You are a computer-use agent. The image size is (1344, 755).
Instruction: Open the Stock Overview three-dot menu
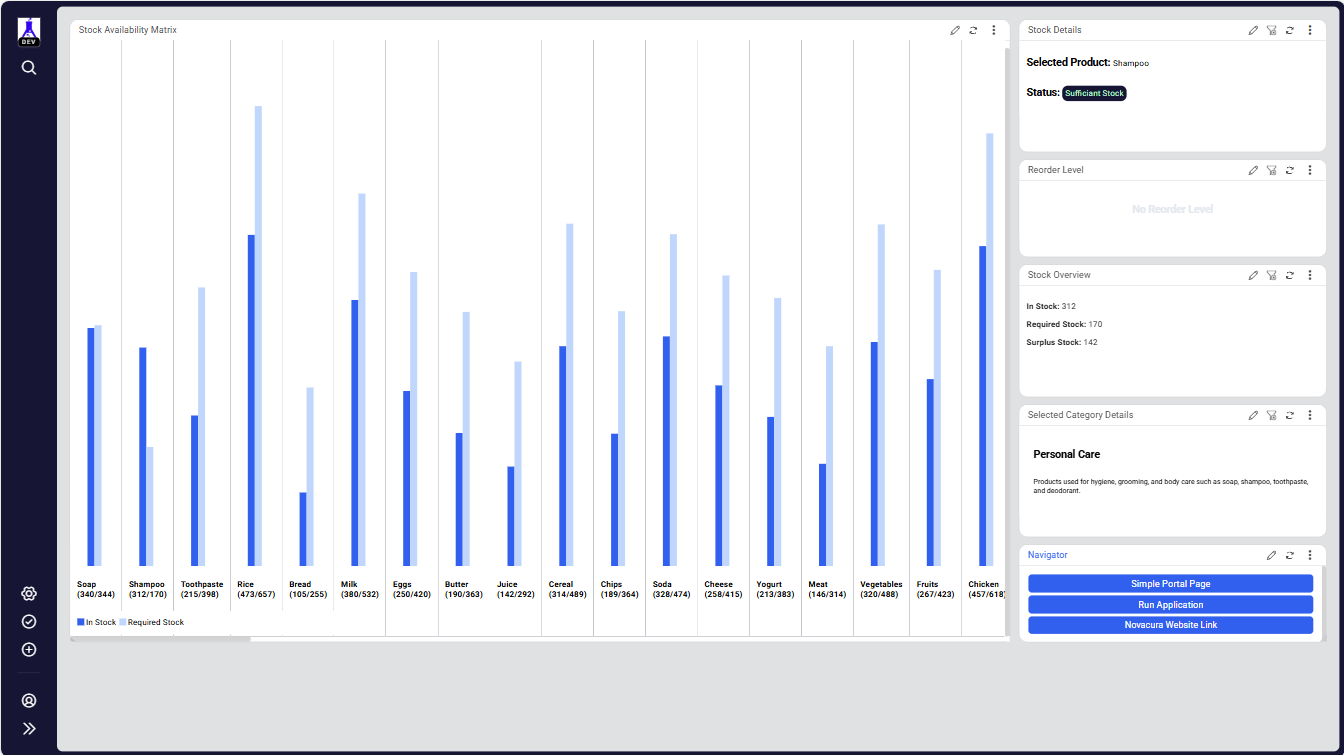tap(1309, 276)
